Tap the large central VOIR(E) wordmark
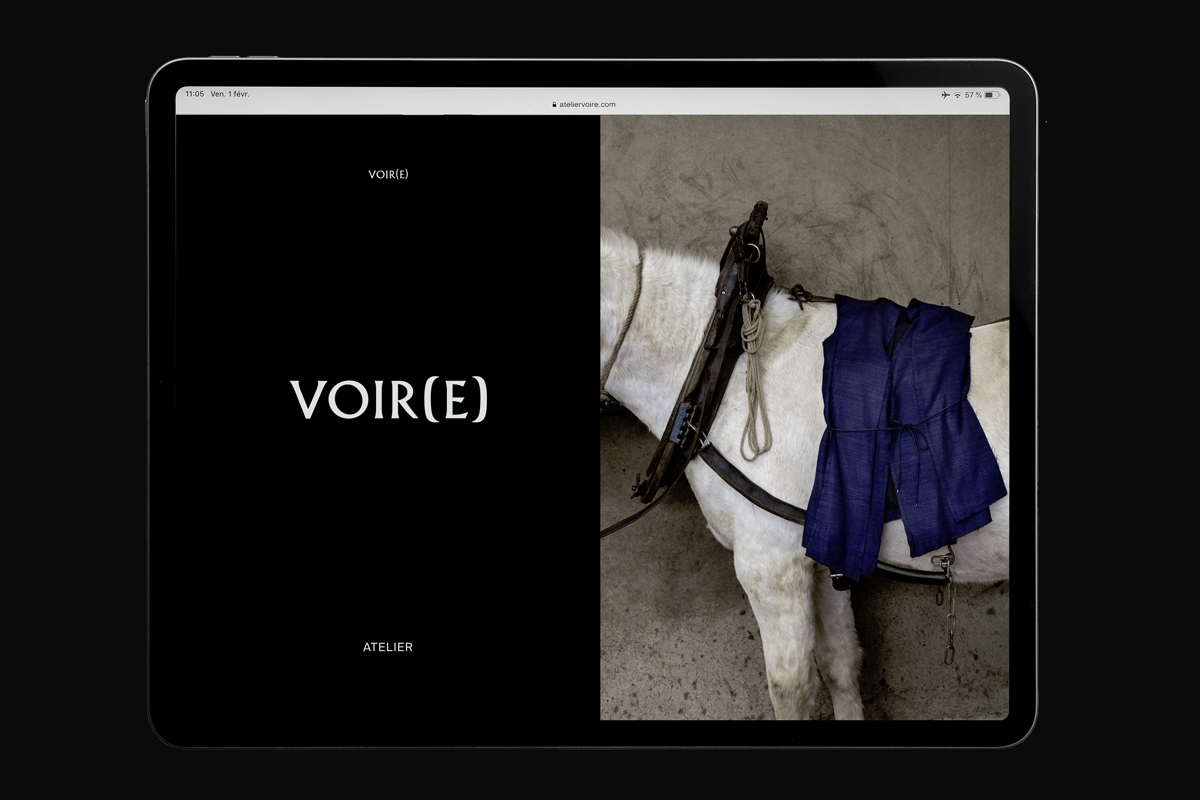This screenshot has height=800, width=1200. 391,400
